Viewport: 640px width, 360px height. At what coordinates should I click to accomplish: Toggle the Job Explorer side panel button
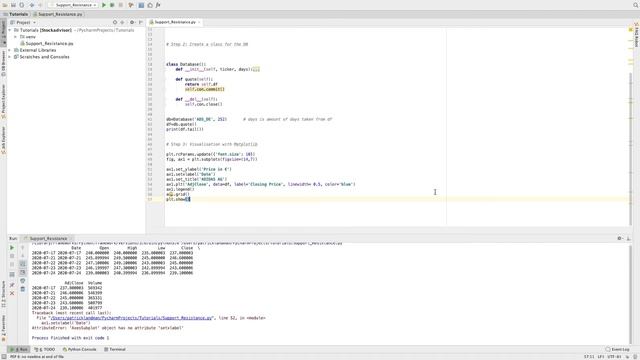pyautogui.click(x=3, y=140)
